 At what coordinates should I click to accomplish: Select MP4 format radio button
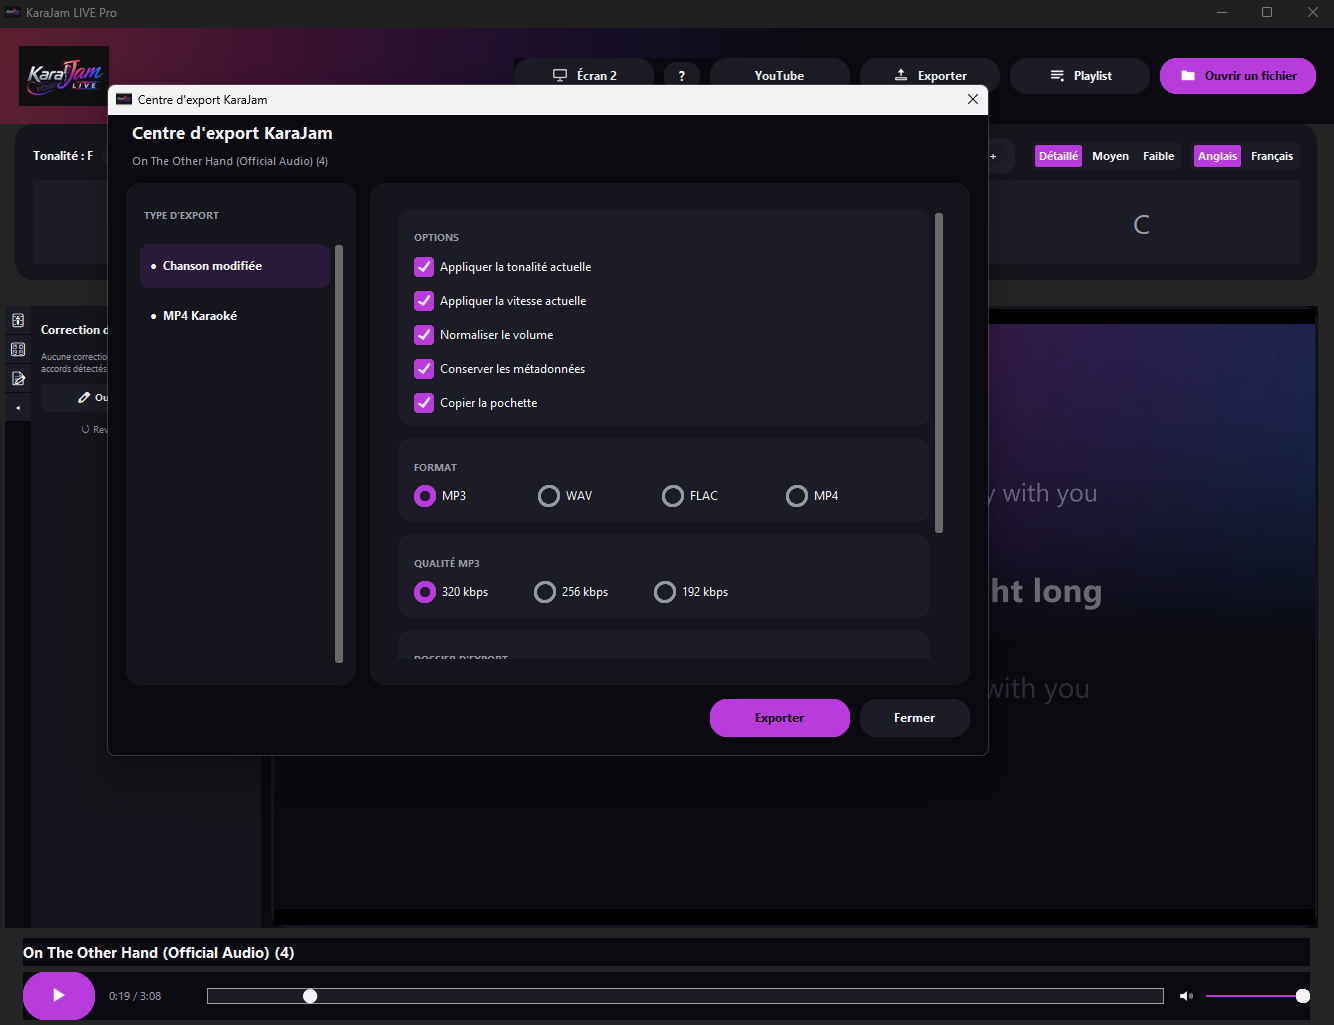pos(797,496)
